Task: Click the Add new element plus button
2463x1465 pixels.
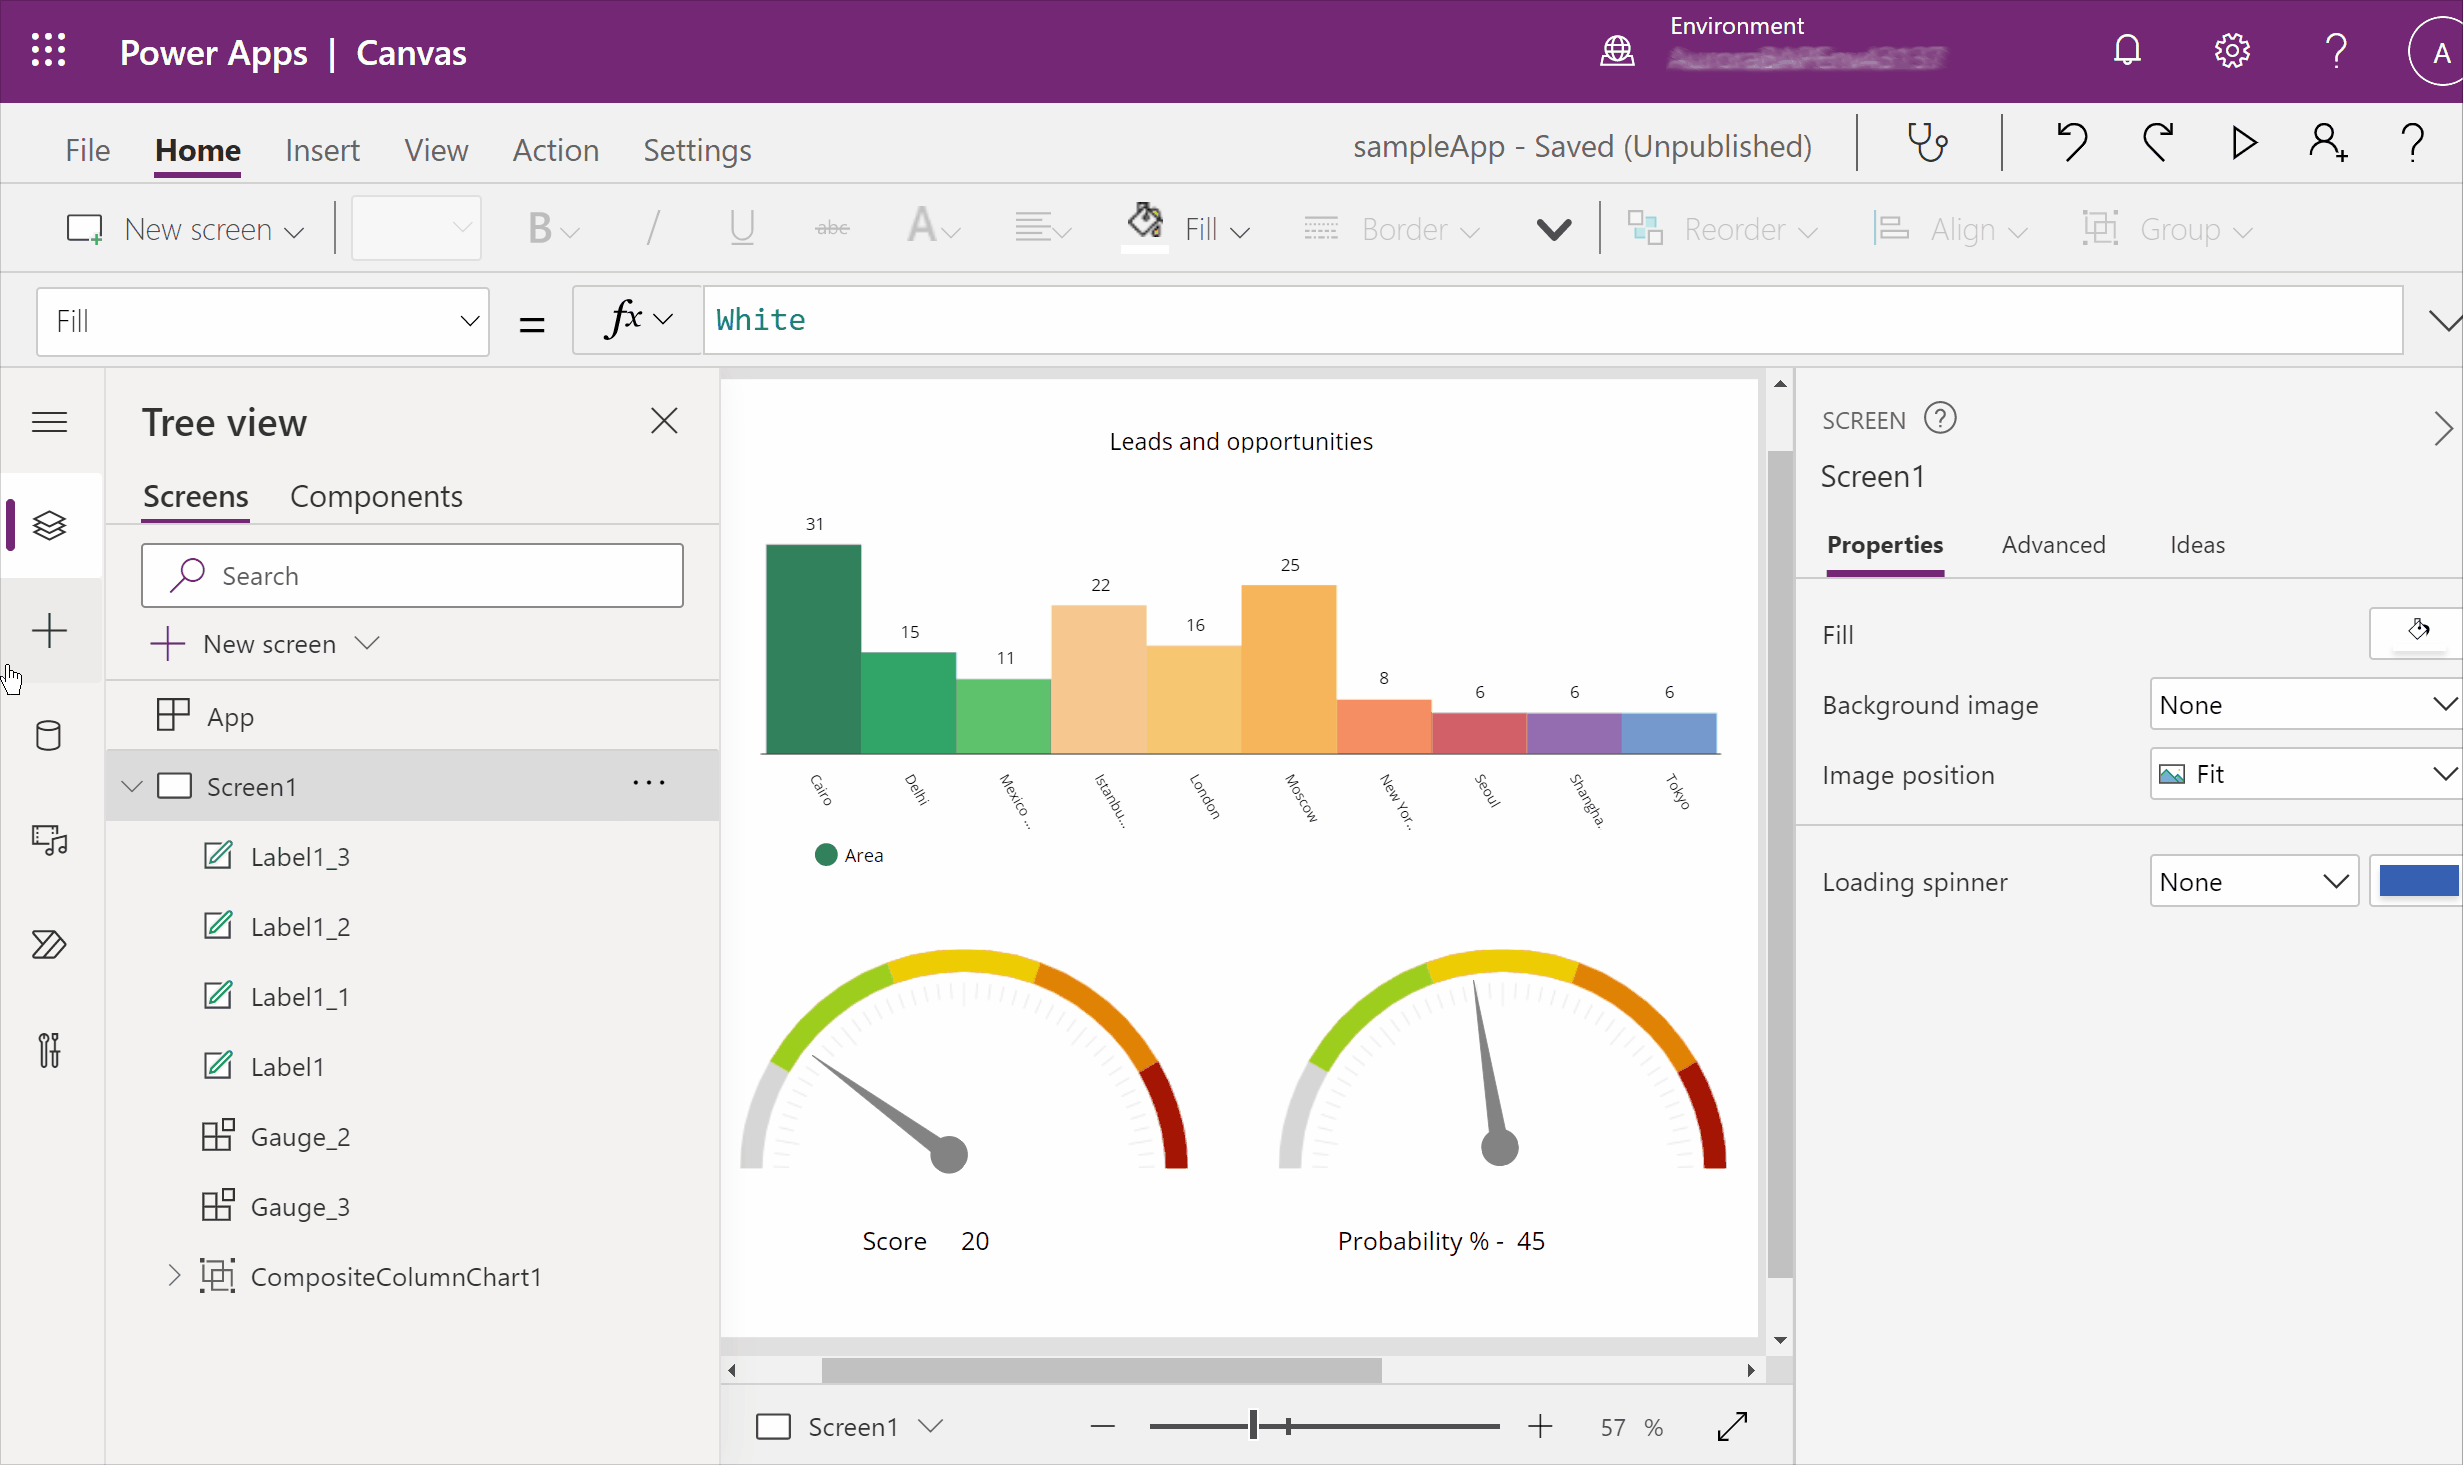Action: coord(47,628)
